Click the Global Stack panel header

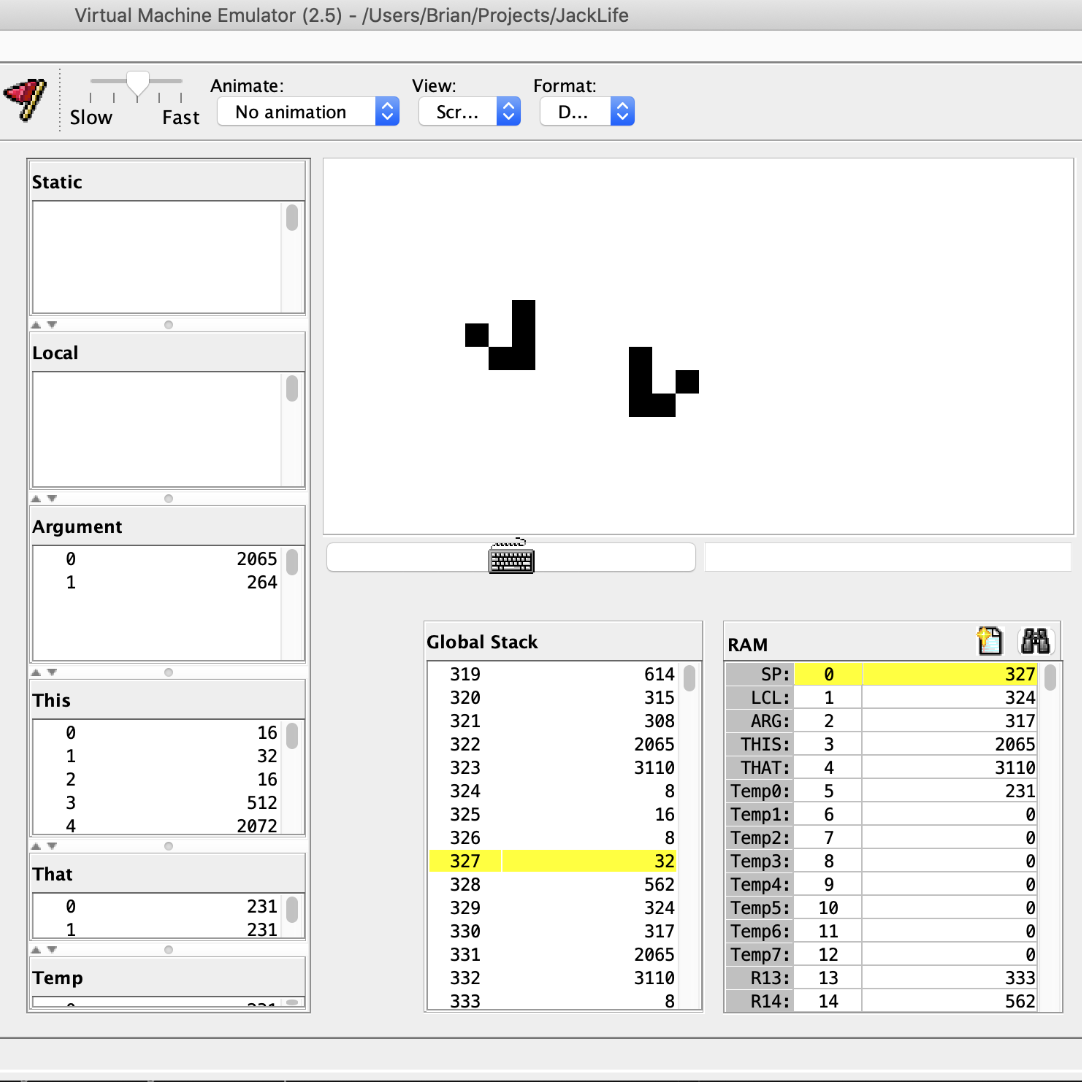pos(563,642)
